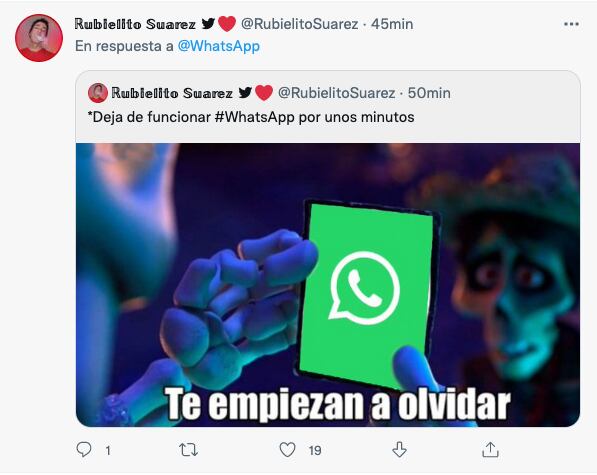Click the reply speech bubble icon

[84, 449]
